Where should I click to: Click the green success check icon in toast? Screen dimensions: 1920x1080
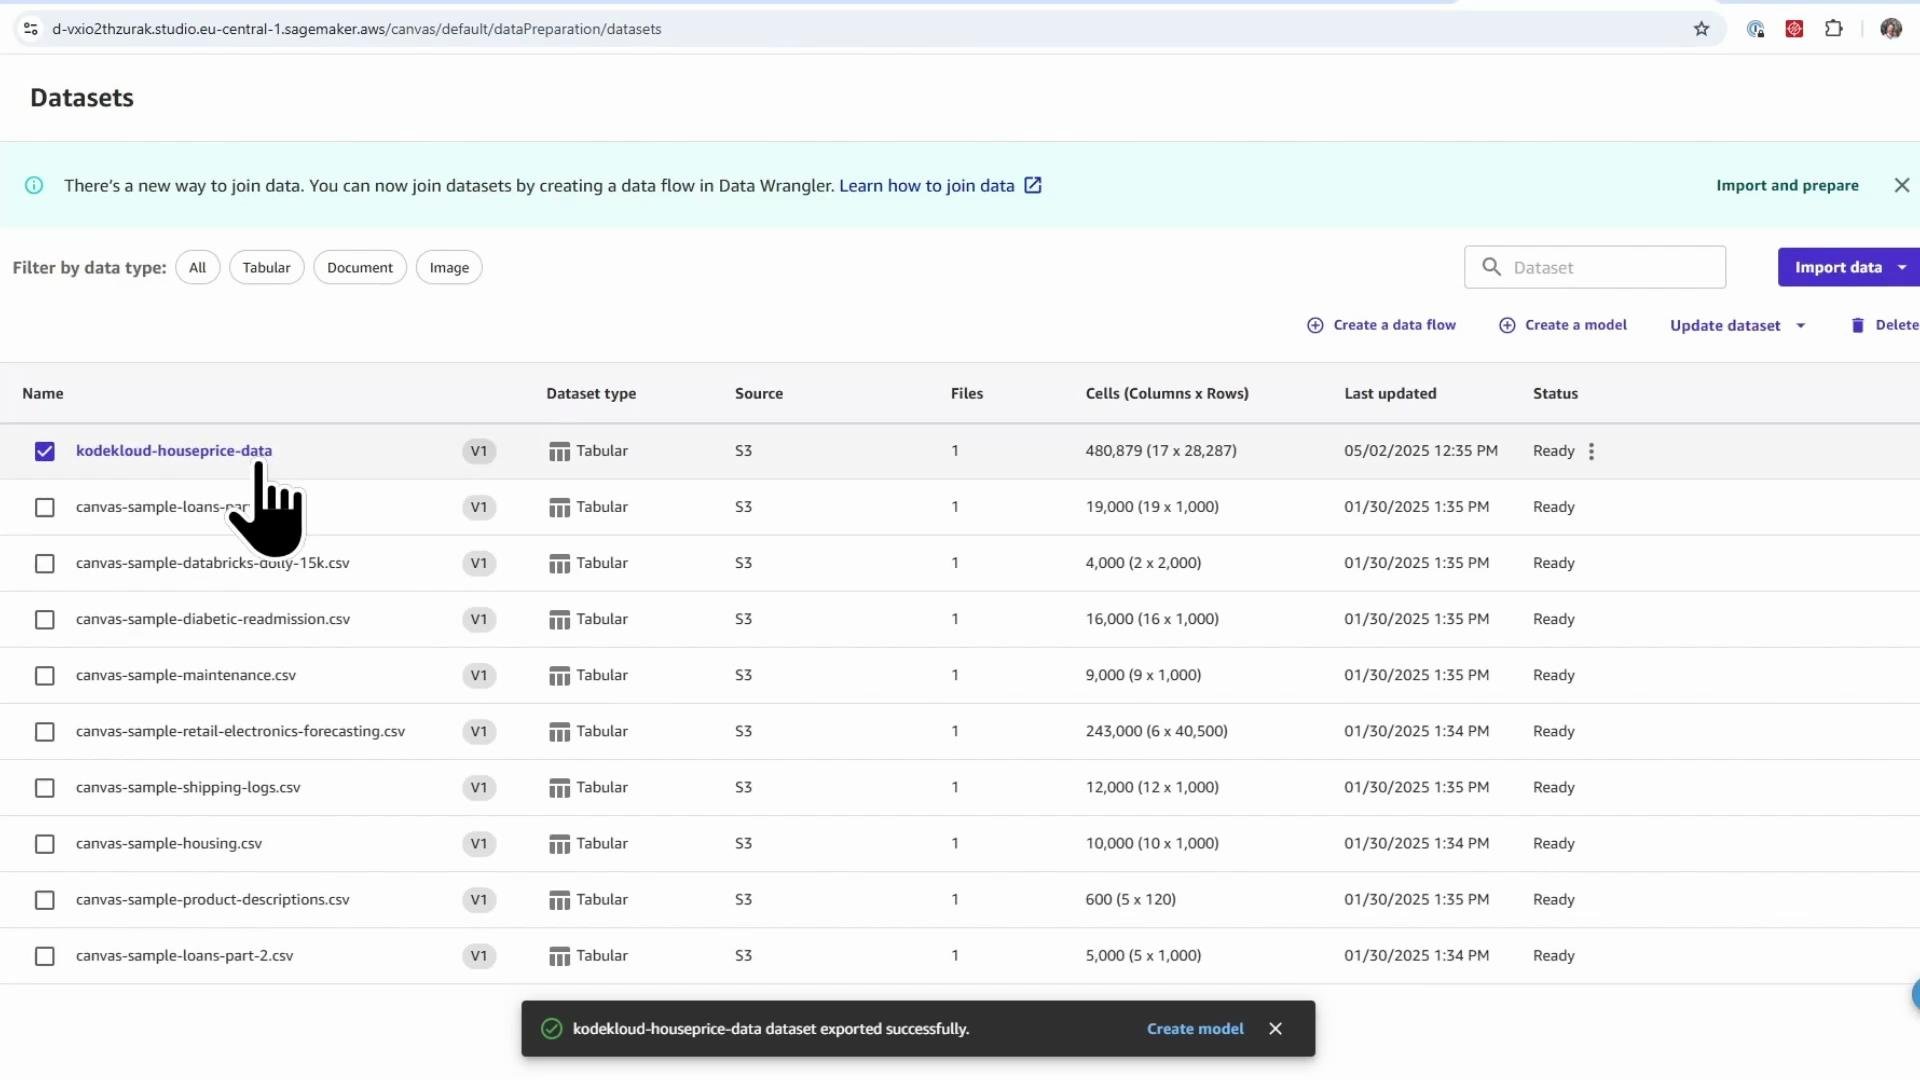(551, 1028)
